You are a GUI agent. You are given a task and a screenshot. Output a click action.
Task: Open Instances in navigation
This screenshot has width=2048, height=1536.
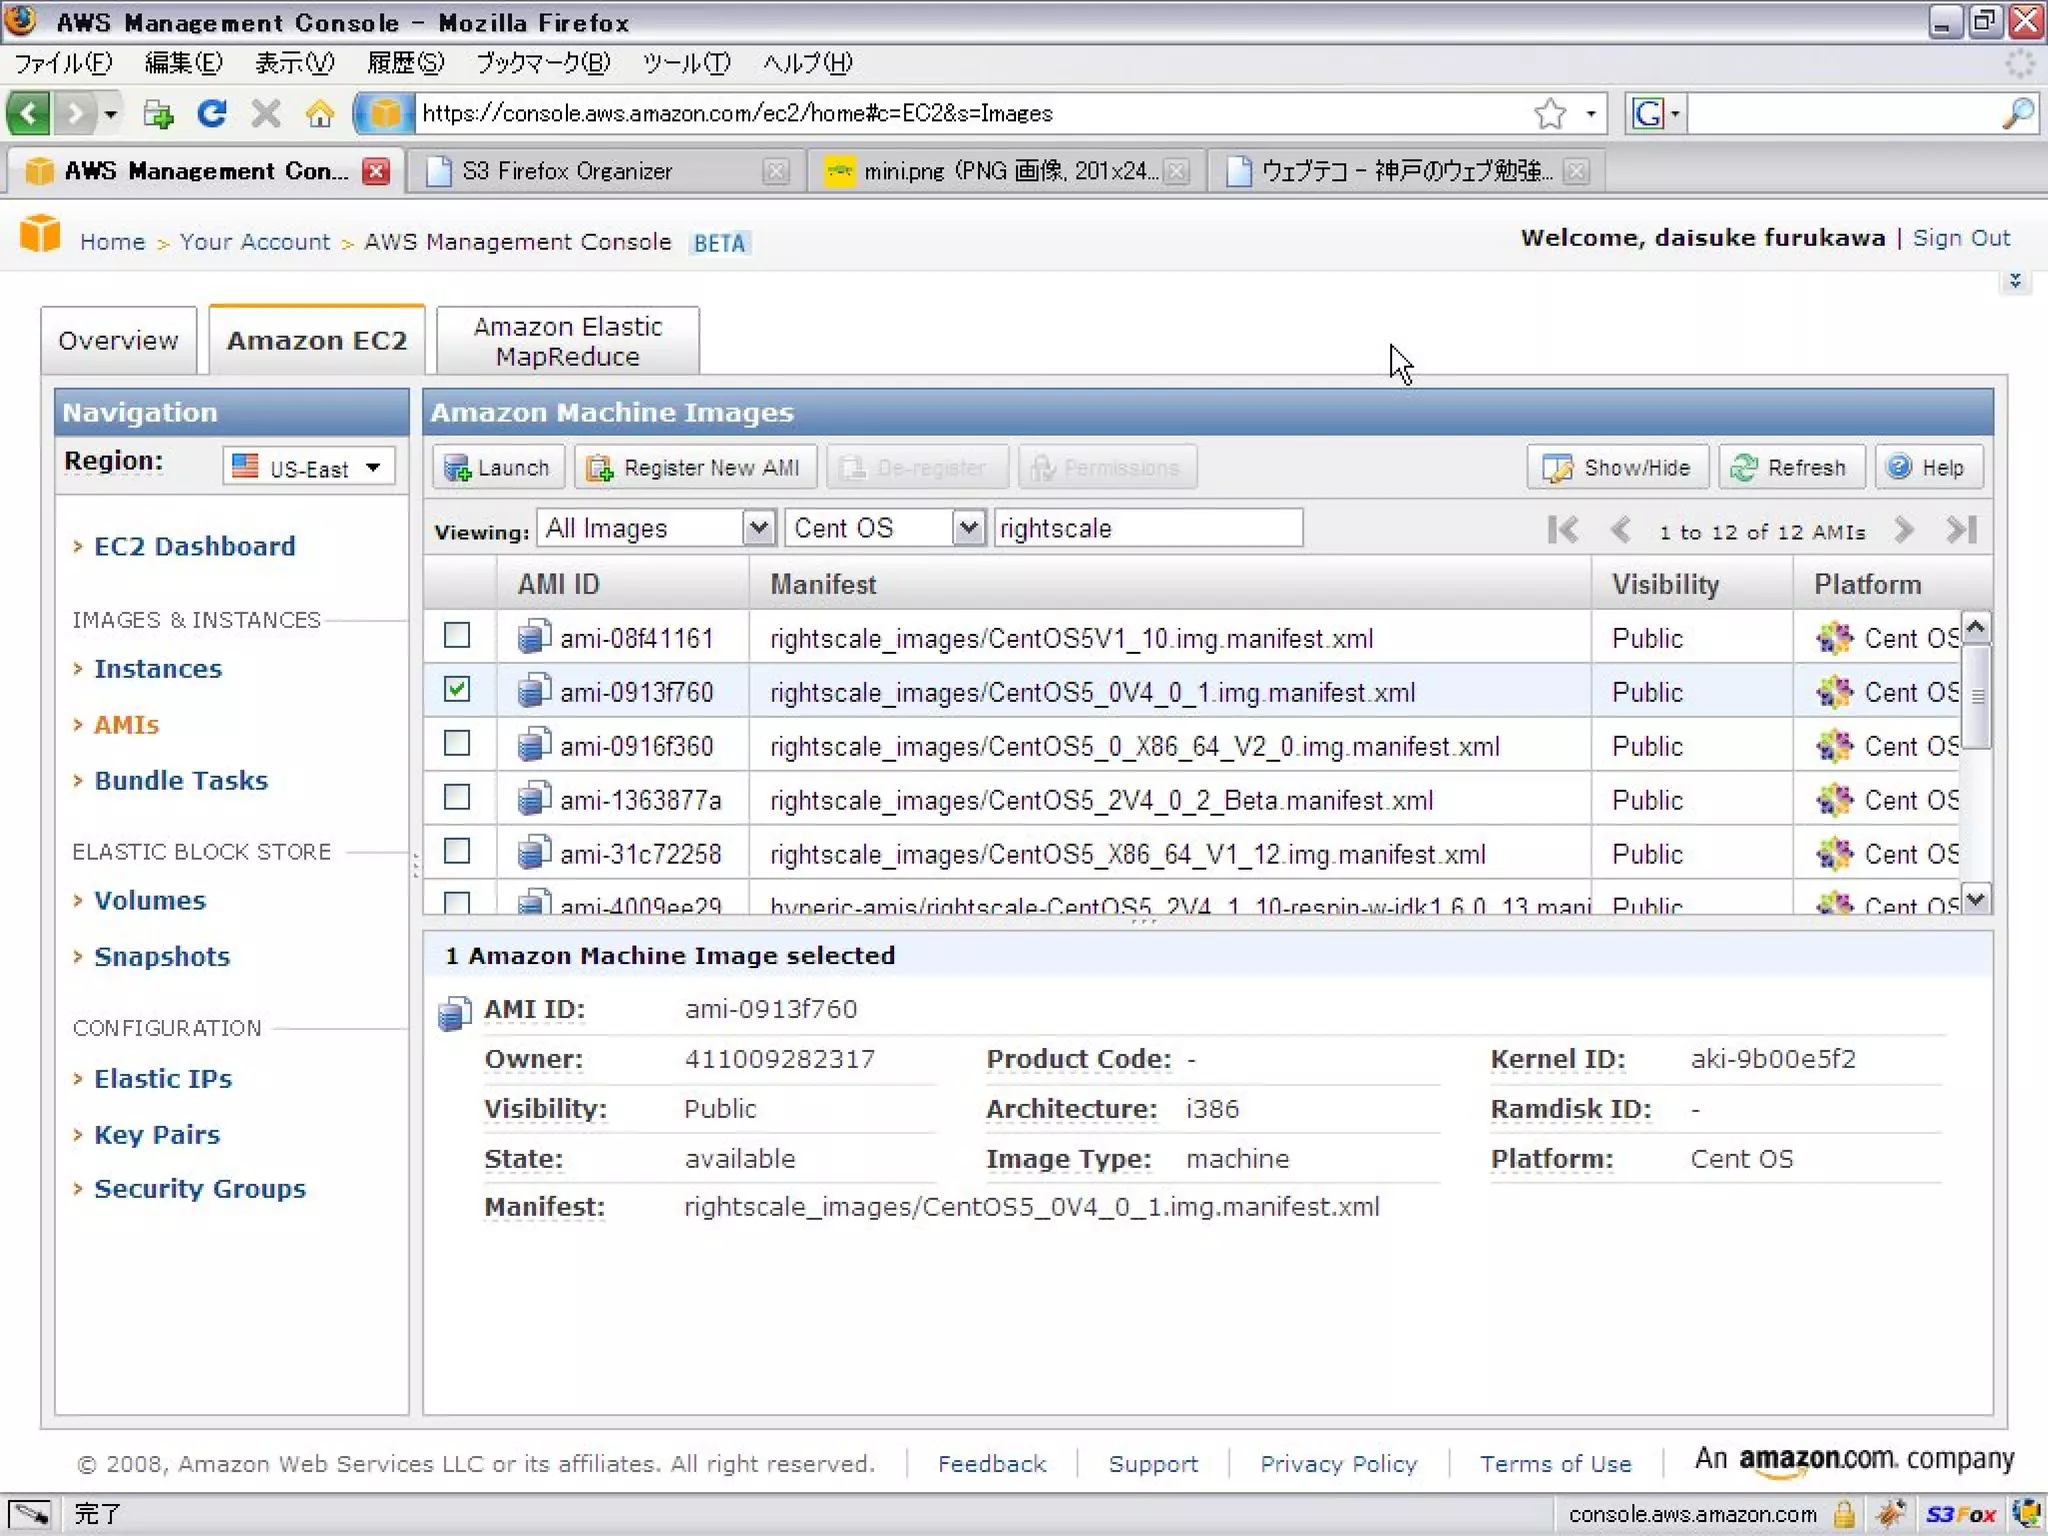tap(157, 668)
